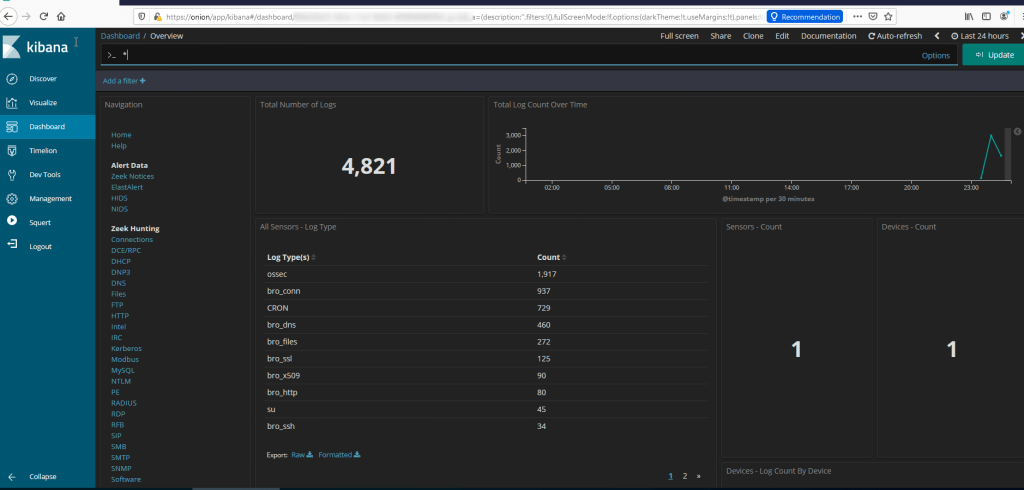Open Squert play icon in sidebar
This screenshot has height=490, width=1024.
click(x=12, y=222)
